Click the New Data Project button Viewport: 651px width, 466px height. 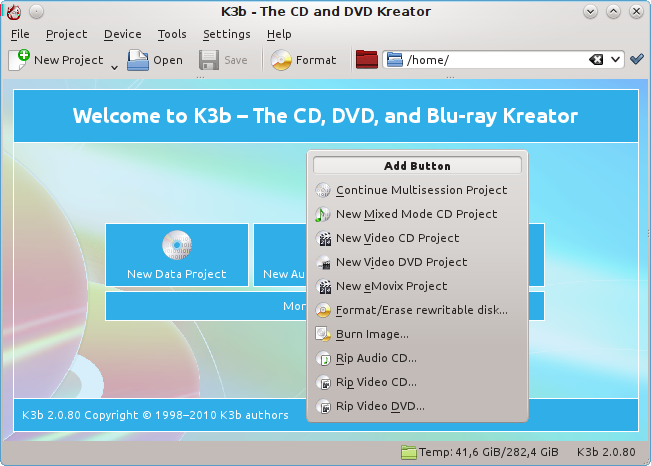[x=177, y=255]
